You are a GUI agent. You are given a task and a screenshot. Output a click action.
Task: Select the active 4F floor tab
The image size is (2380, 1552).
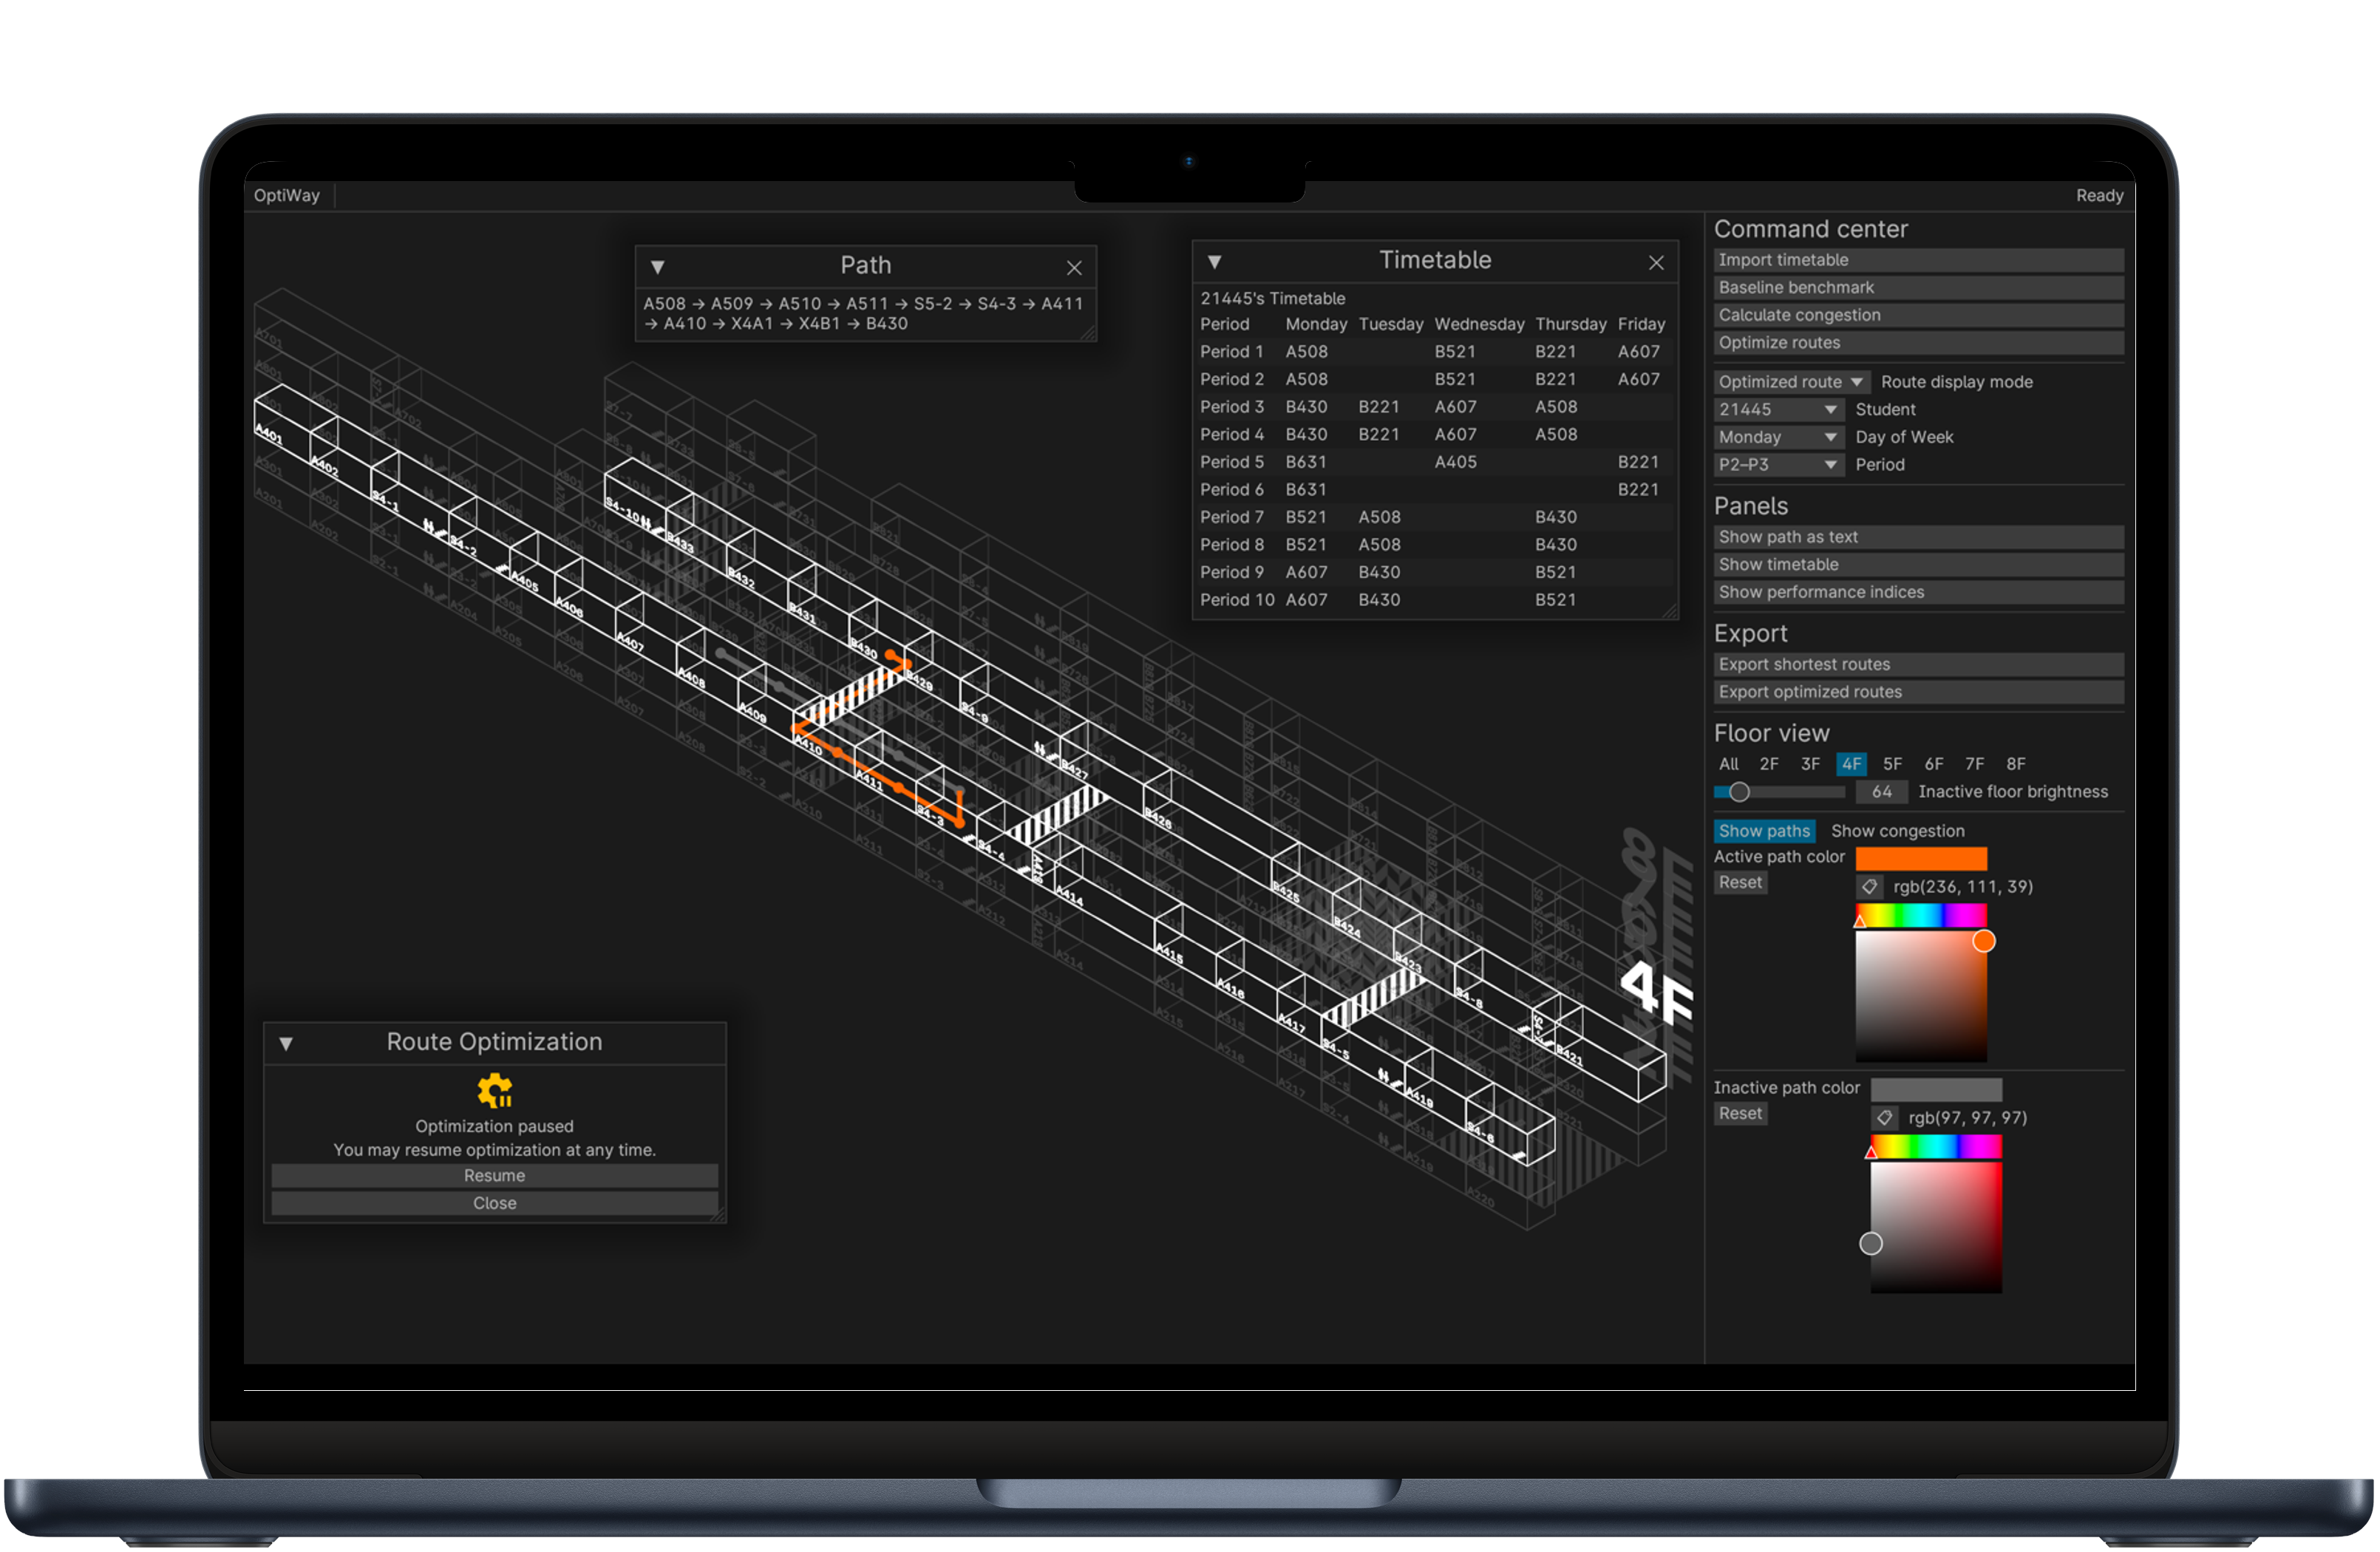pos(1851,764)
